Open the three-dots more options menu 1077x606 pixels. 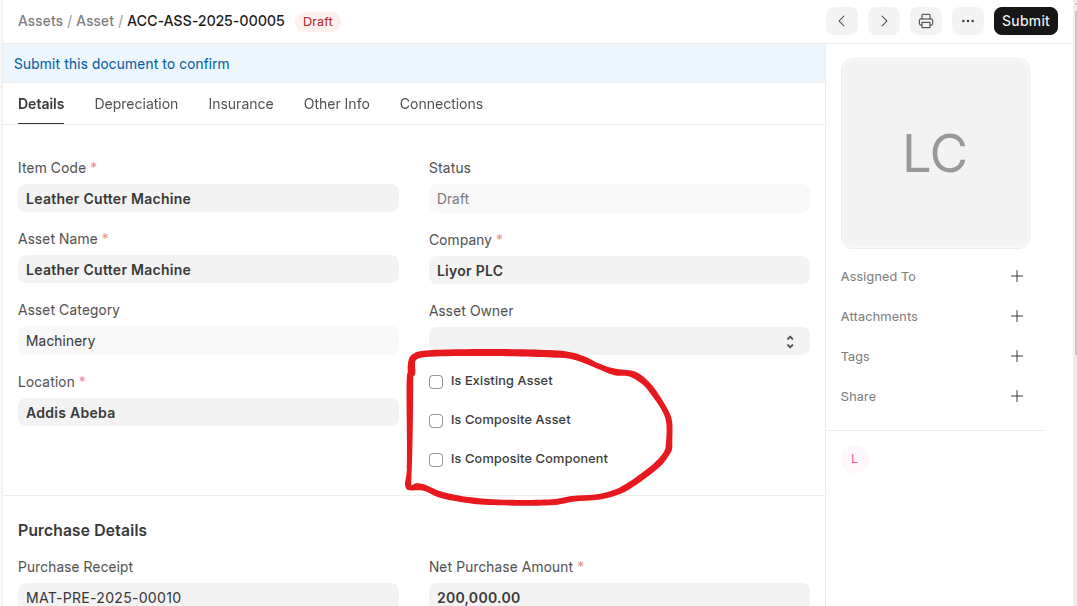[968, 21]
